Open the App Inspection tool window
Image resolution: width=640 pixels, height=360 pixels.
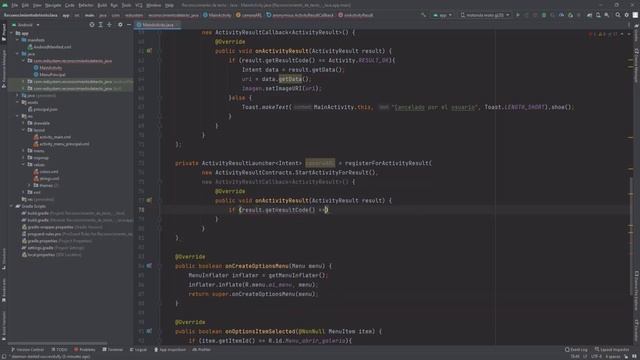pyautogui.click(x=170, y=350)
